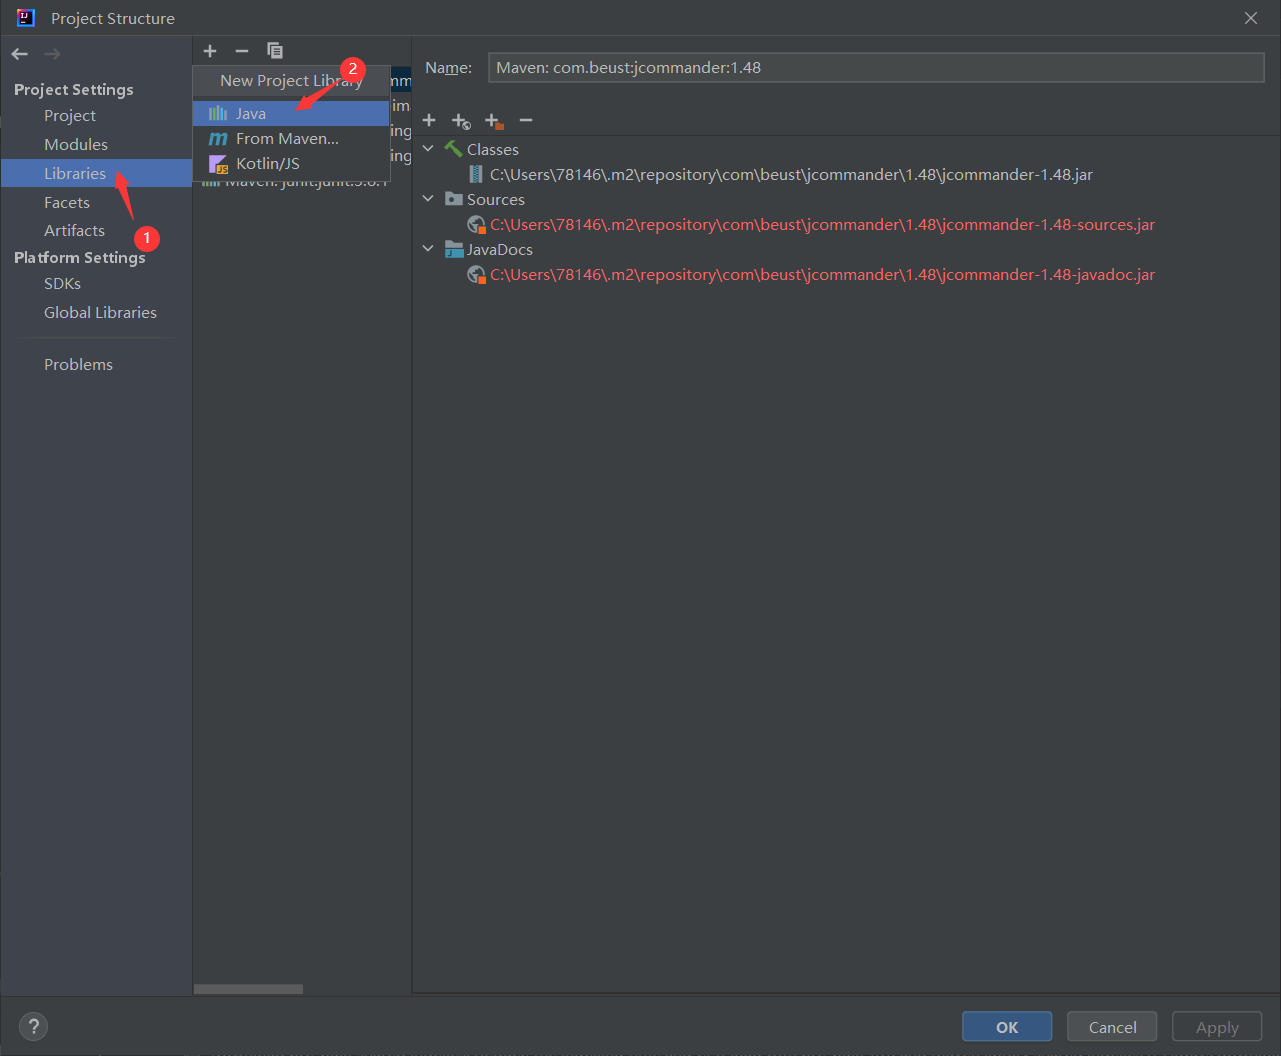
Task: Click the specify documentation URL plus-globe icon
Action: pyautogui.click(x=461, y=121)
